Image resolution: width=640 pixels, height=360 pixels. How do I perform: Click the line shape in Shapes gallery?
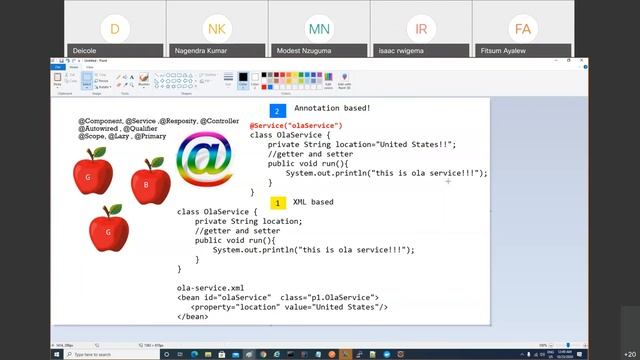tap(156, 75)
